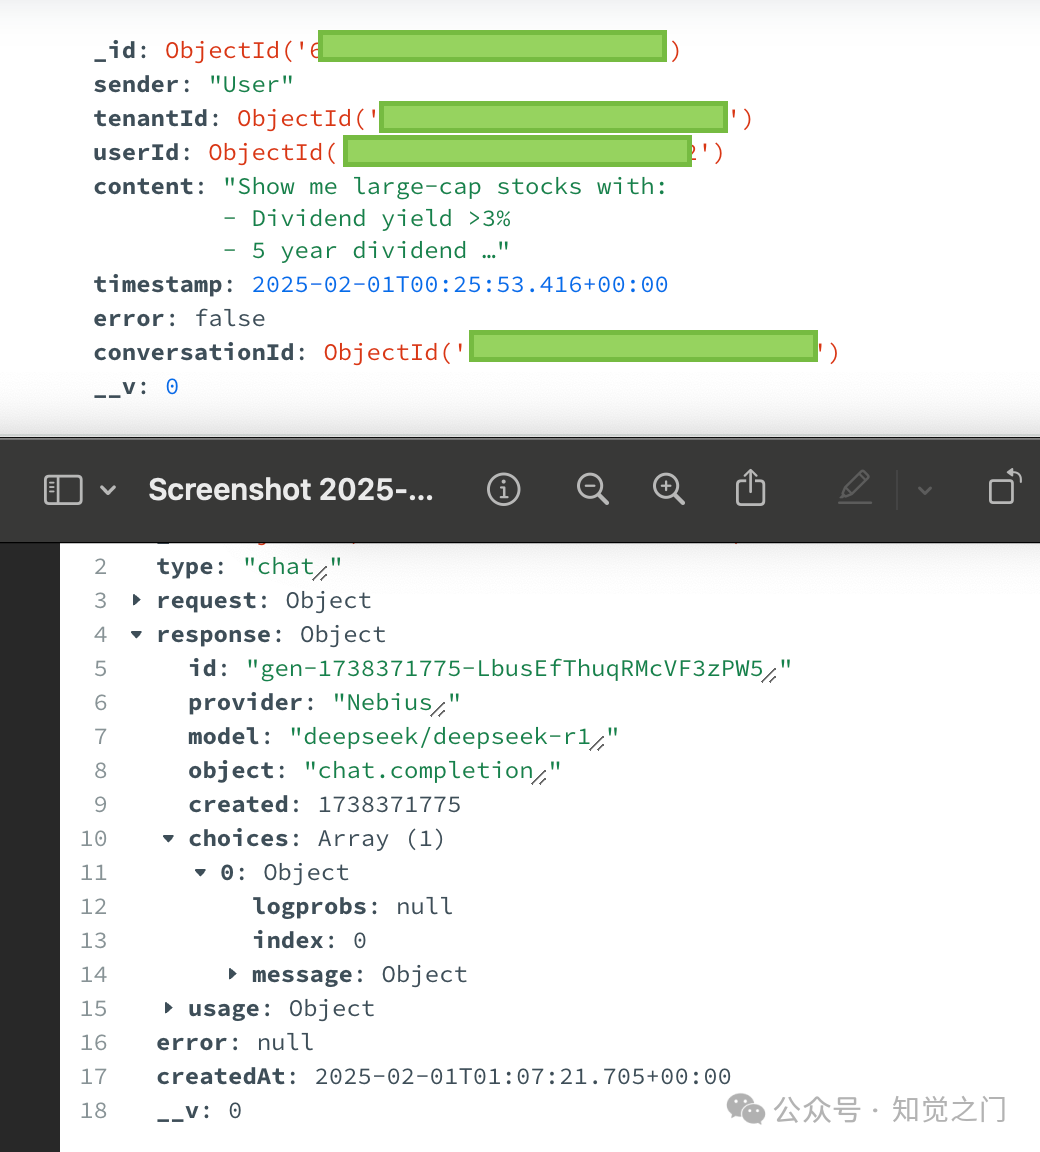Expand the usage Object field
Viewport: 1040px width, 1152px height.
click(168, 1008)
